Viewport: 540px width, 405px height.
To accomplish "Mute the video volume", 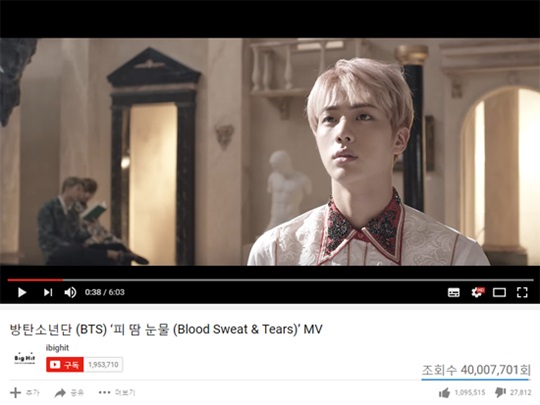I will pos(70,292).
